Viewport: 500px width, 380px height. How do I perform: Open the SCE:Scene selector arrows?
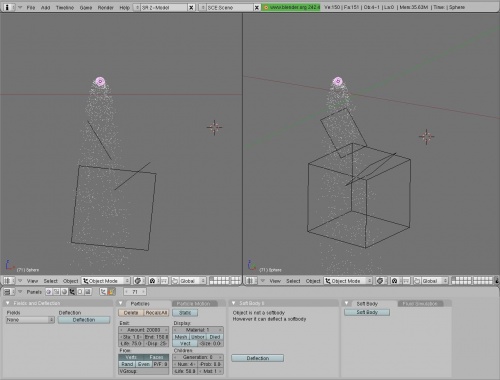pyautogui.click(x=202, y=7)
